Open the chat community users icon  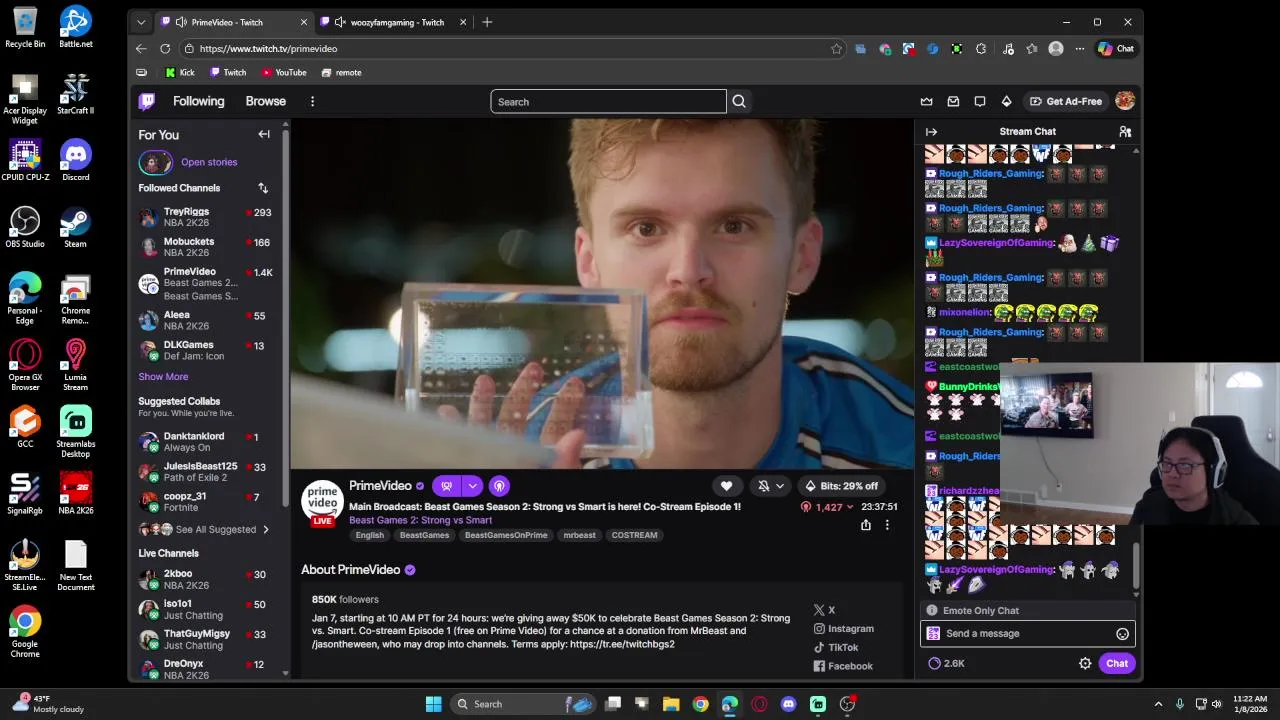click(x=1125, y=131)
